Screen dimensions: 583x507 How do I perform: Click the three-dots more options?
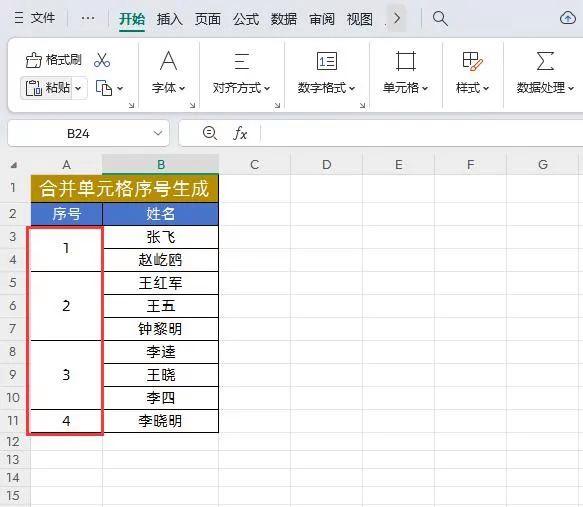88,18
